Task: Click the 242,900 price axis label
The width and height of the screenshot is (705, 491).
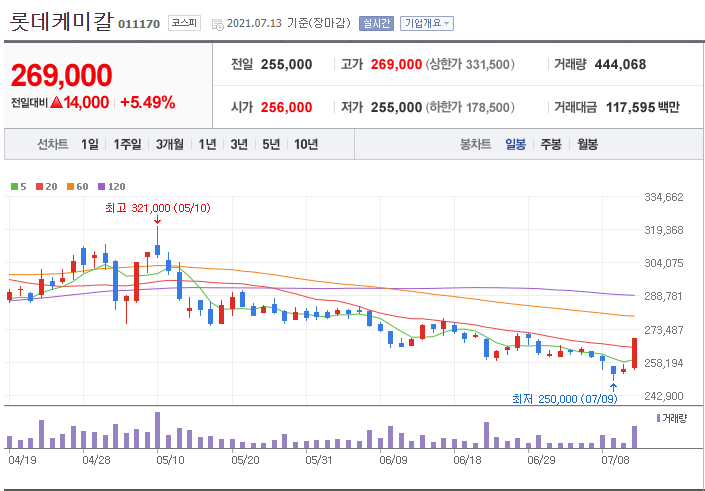Action: [x=664, y=396]
